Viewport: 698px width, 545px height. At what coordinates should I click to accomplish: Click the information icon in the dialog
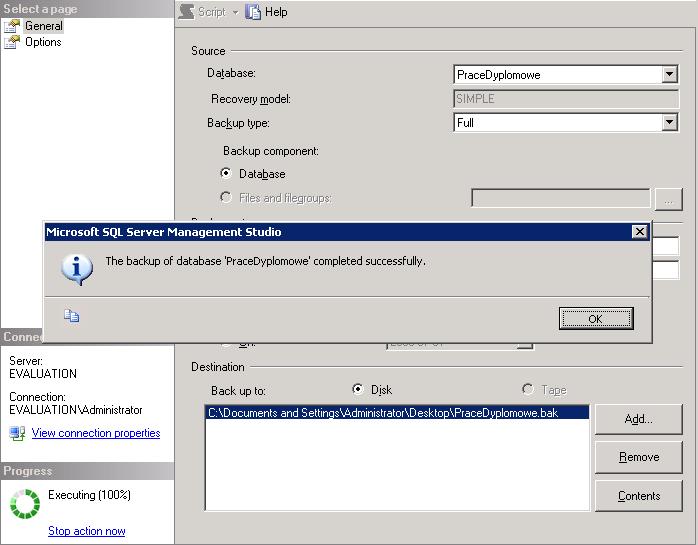point(77,270)
